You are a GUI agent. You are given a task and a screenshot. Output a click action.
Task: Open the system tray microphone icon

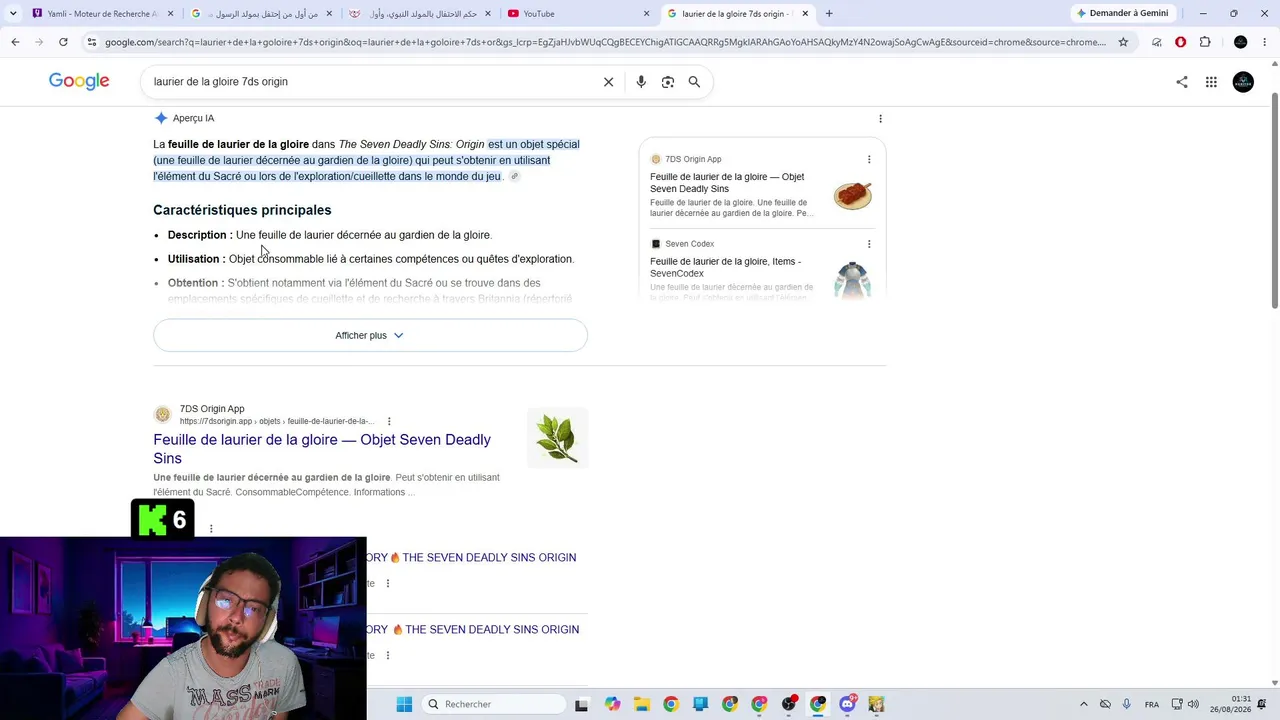(1127, 704)
